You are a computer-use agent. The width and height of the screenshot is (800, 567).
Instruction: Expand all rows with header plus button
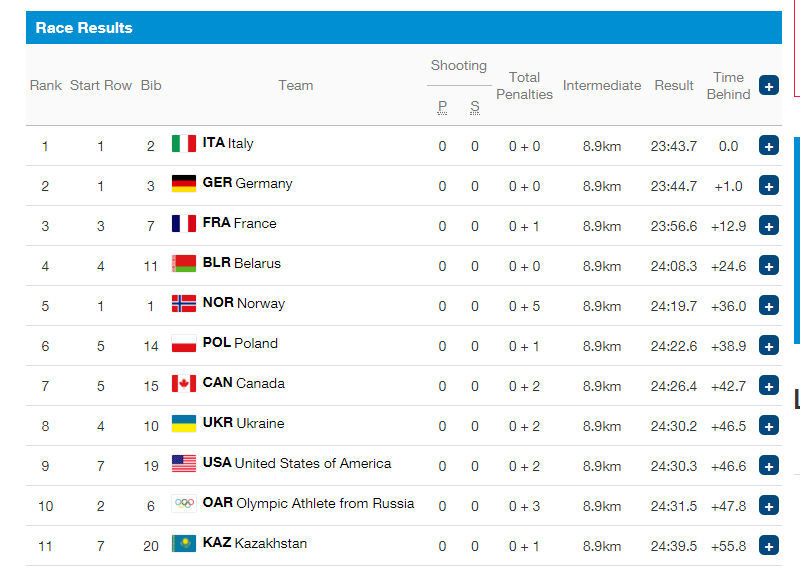coord(768,85)
